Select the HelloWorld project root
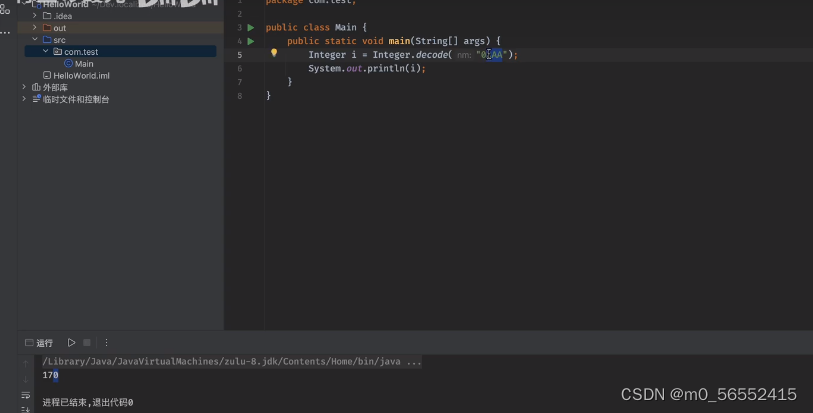813x413 pixels. tap(65, 4)
